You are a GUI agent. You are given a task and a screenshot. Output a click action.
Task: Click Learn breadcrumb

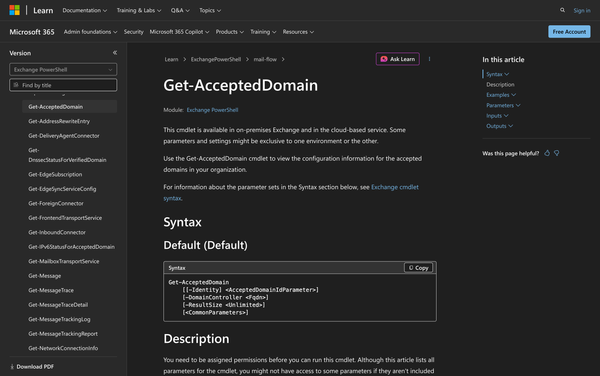[x=171, y=59]
